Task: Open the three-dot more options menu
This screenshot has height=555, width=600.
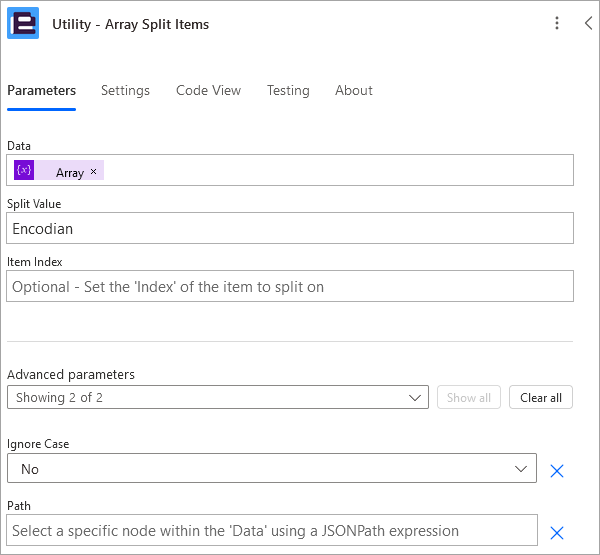Action: (x=557, y=23)
